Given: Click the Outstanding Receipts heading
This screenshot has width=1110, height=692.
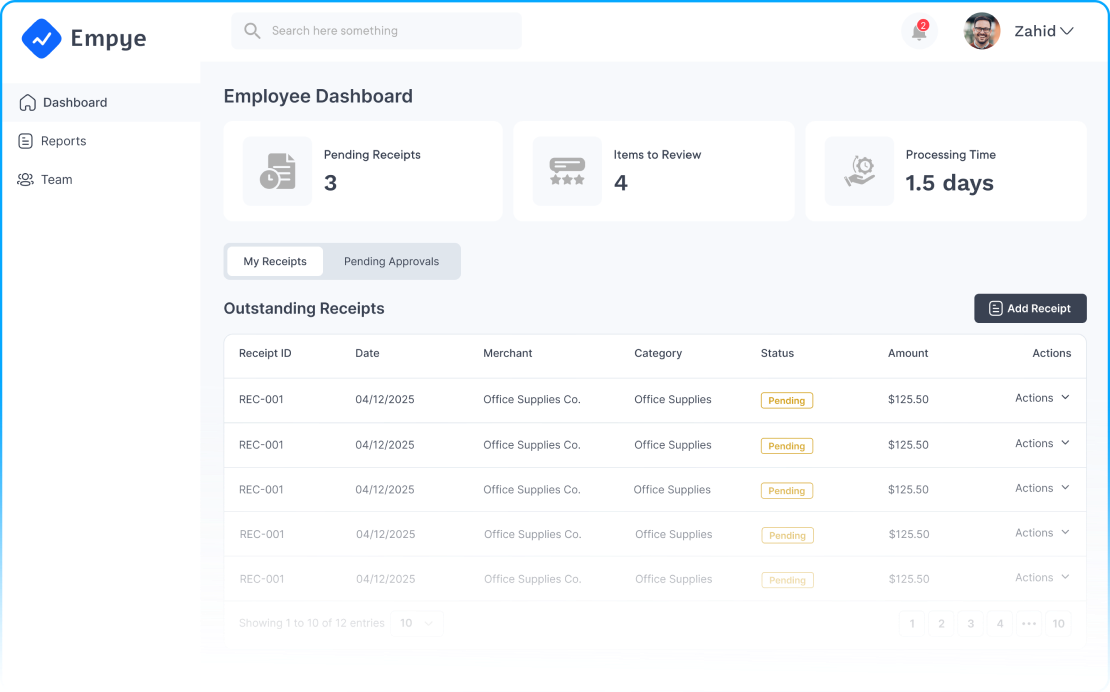Looking at the screenshot, I should [304, 308].
